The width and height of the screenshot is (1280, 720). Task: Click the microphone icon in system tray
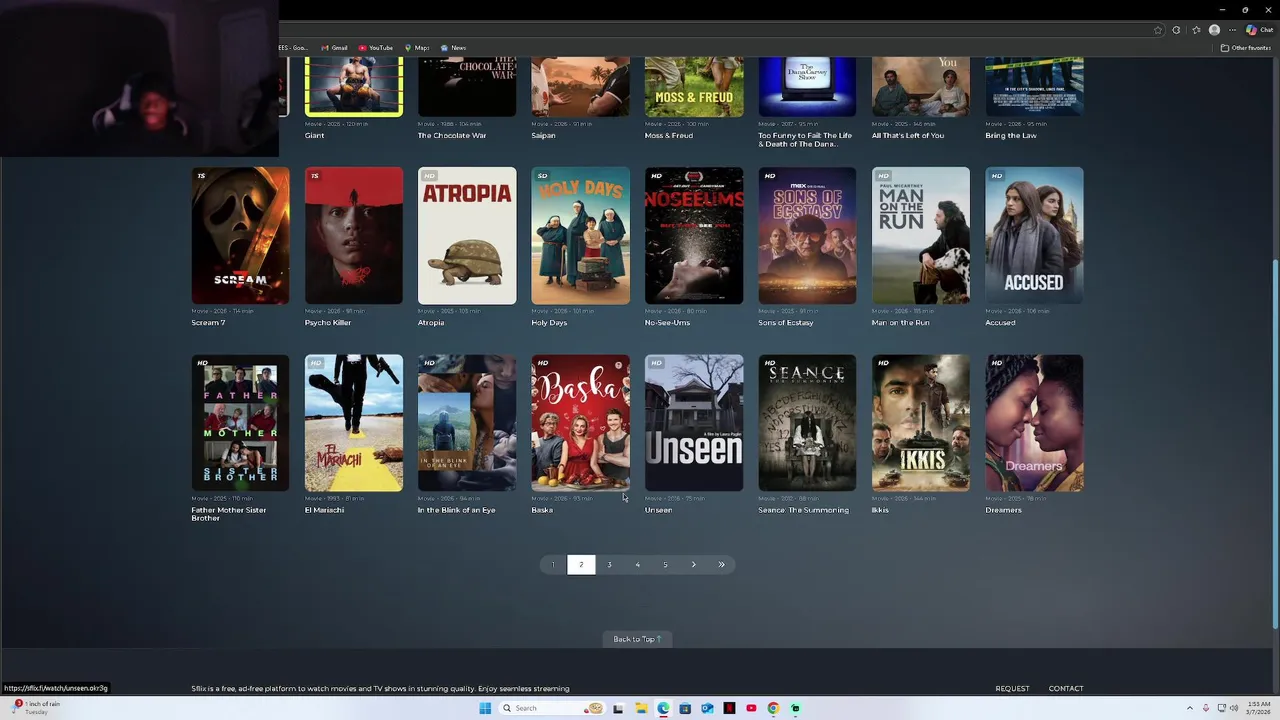click(1205, 708)
